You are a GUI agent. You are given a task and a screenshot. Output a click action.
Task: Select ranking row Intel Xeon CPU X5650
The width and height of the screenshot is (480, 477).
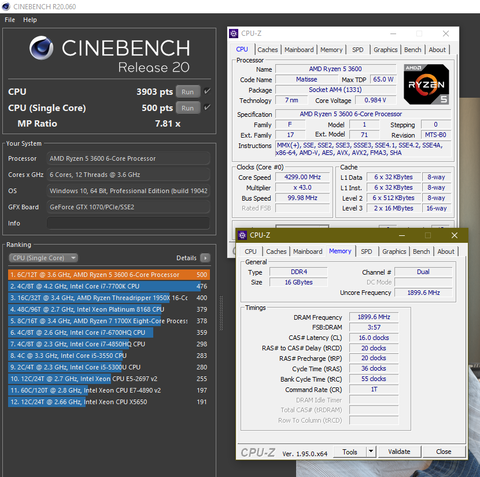click(x=109, y=402)
